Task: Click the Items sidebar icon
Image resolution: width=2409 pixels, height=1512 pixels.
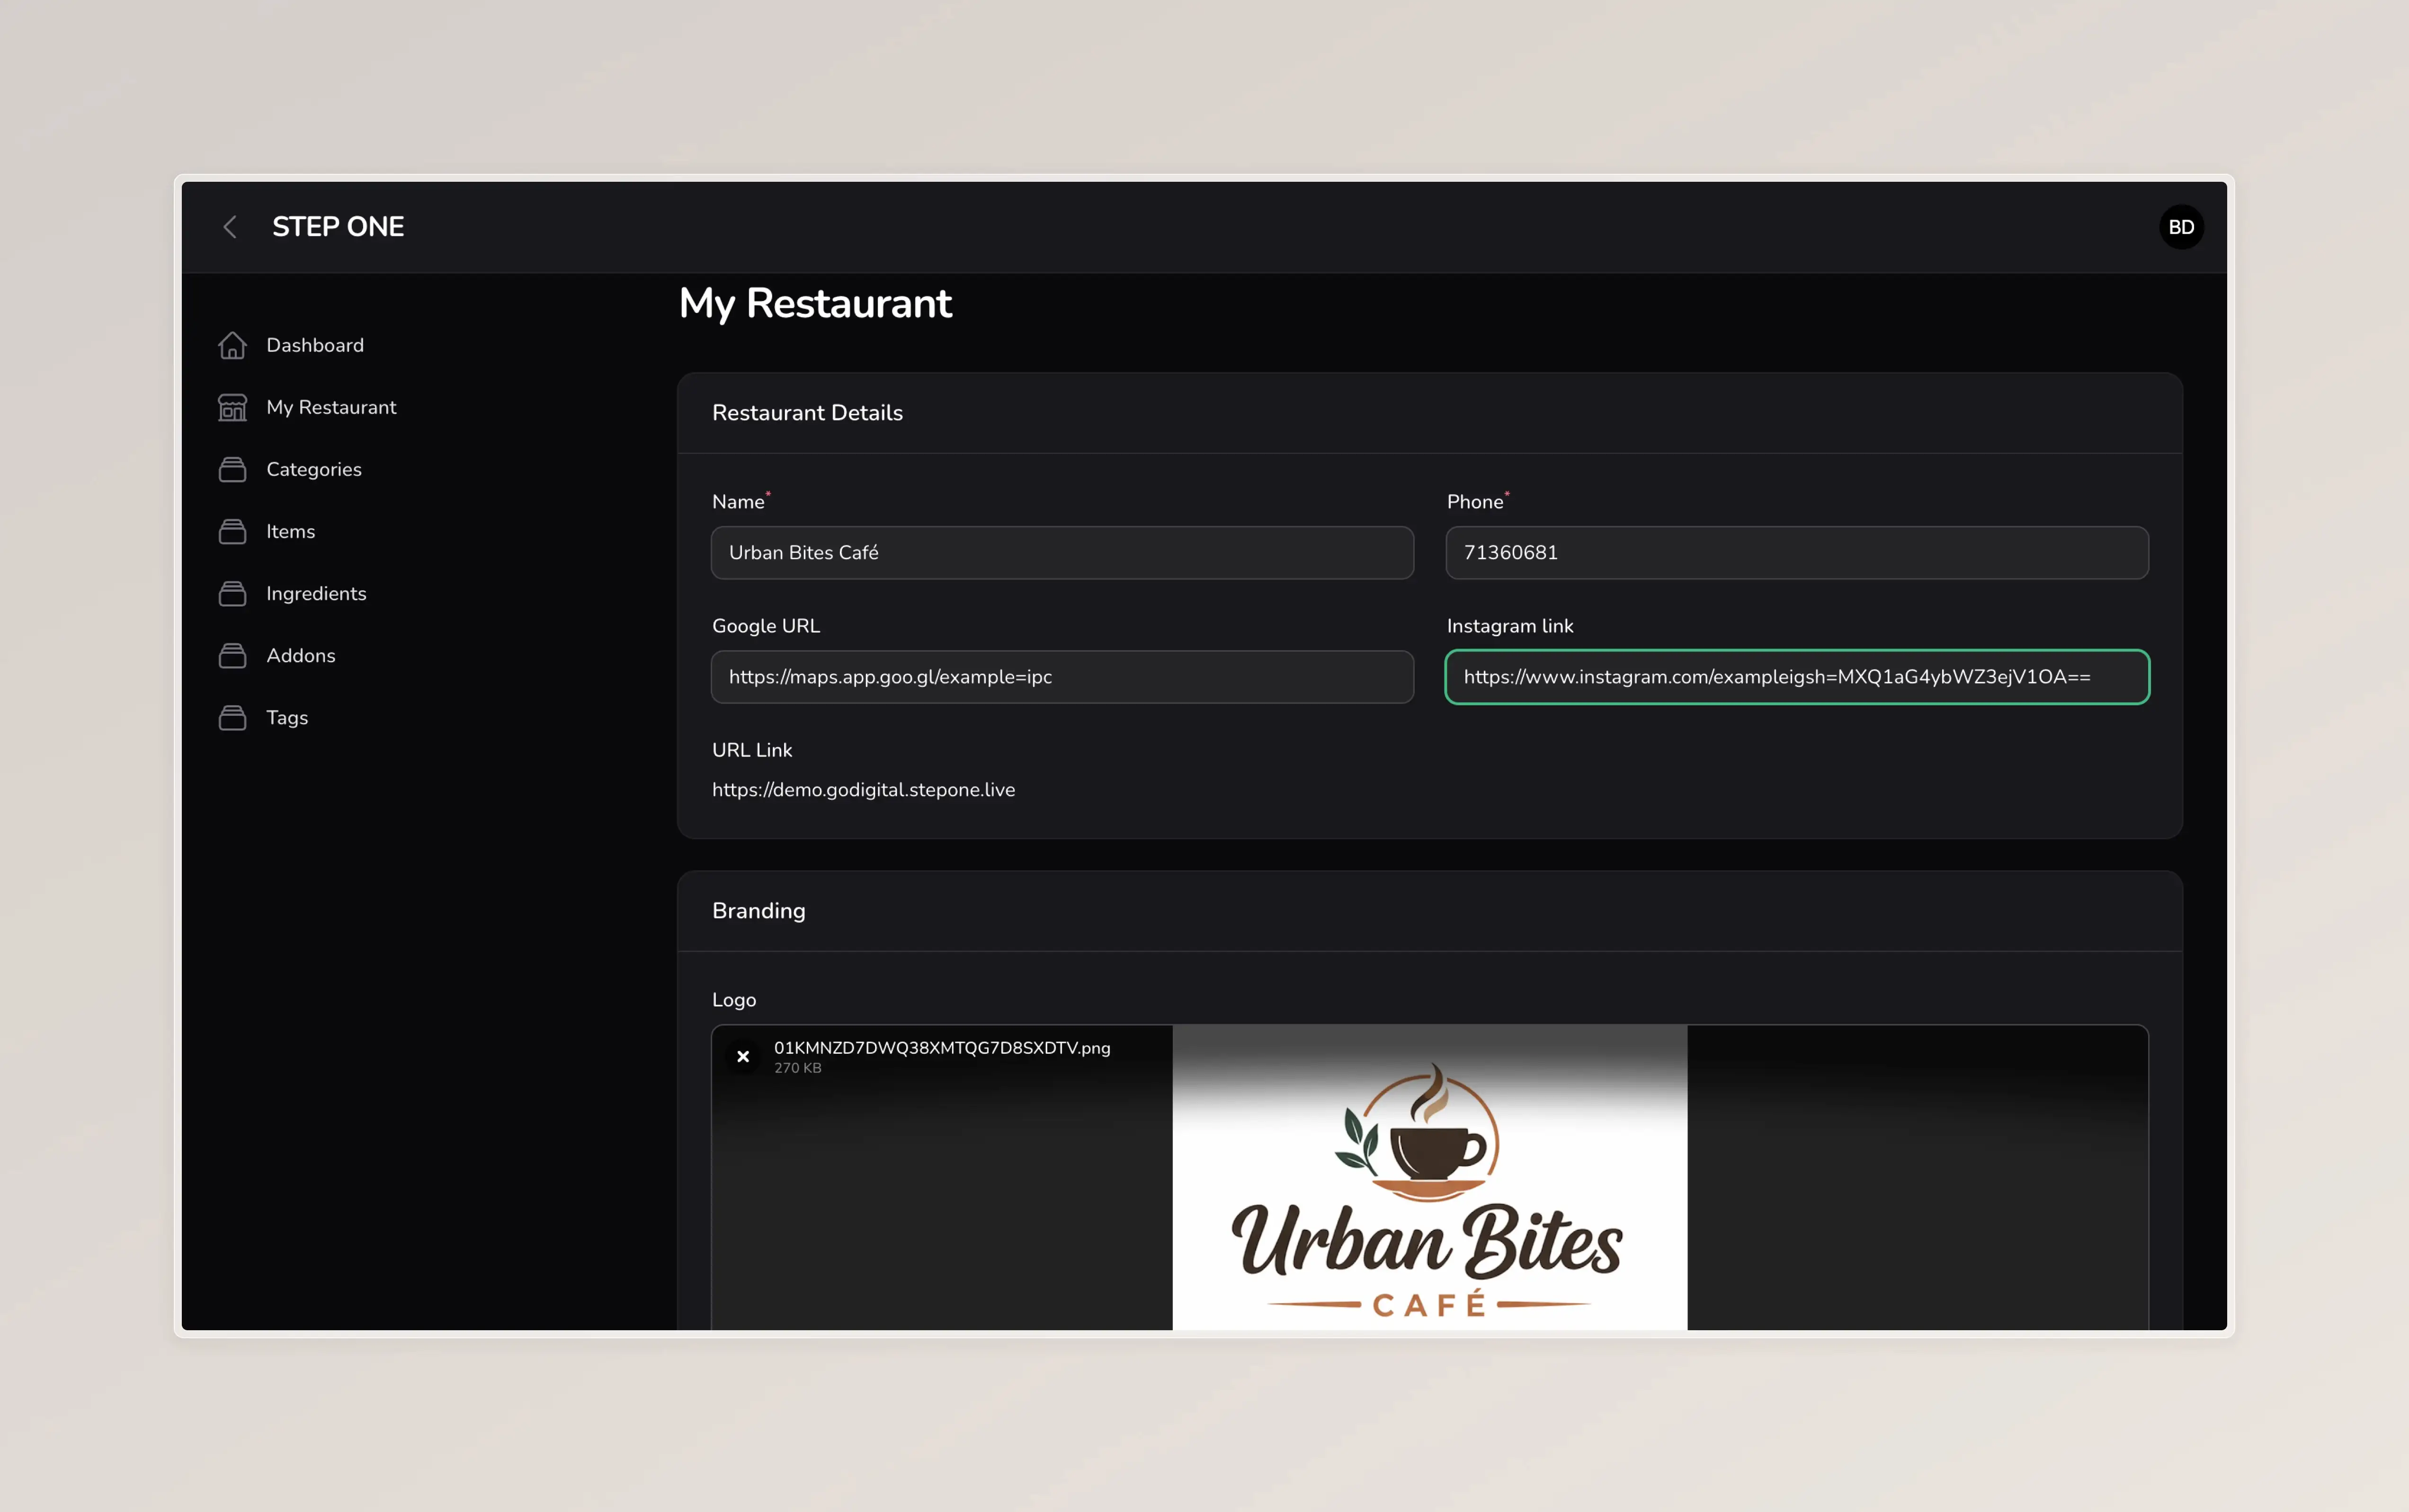Action: (x=232, y=531)
